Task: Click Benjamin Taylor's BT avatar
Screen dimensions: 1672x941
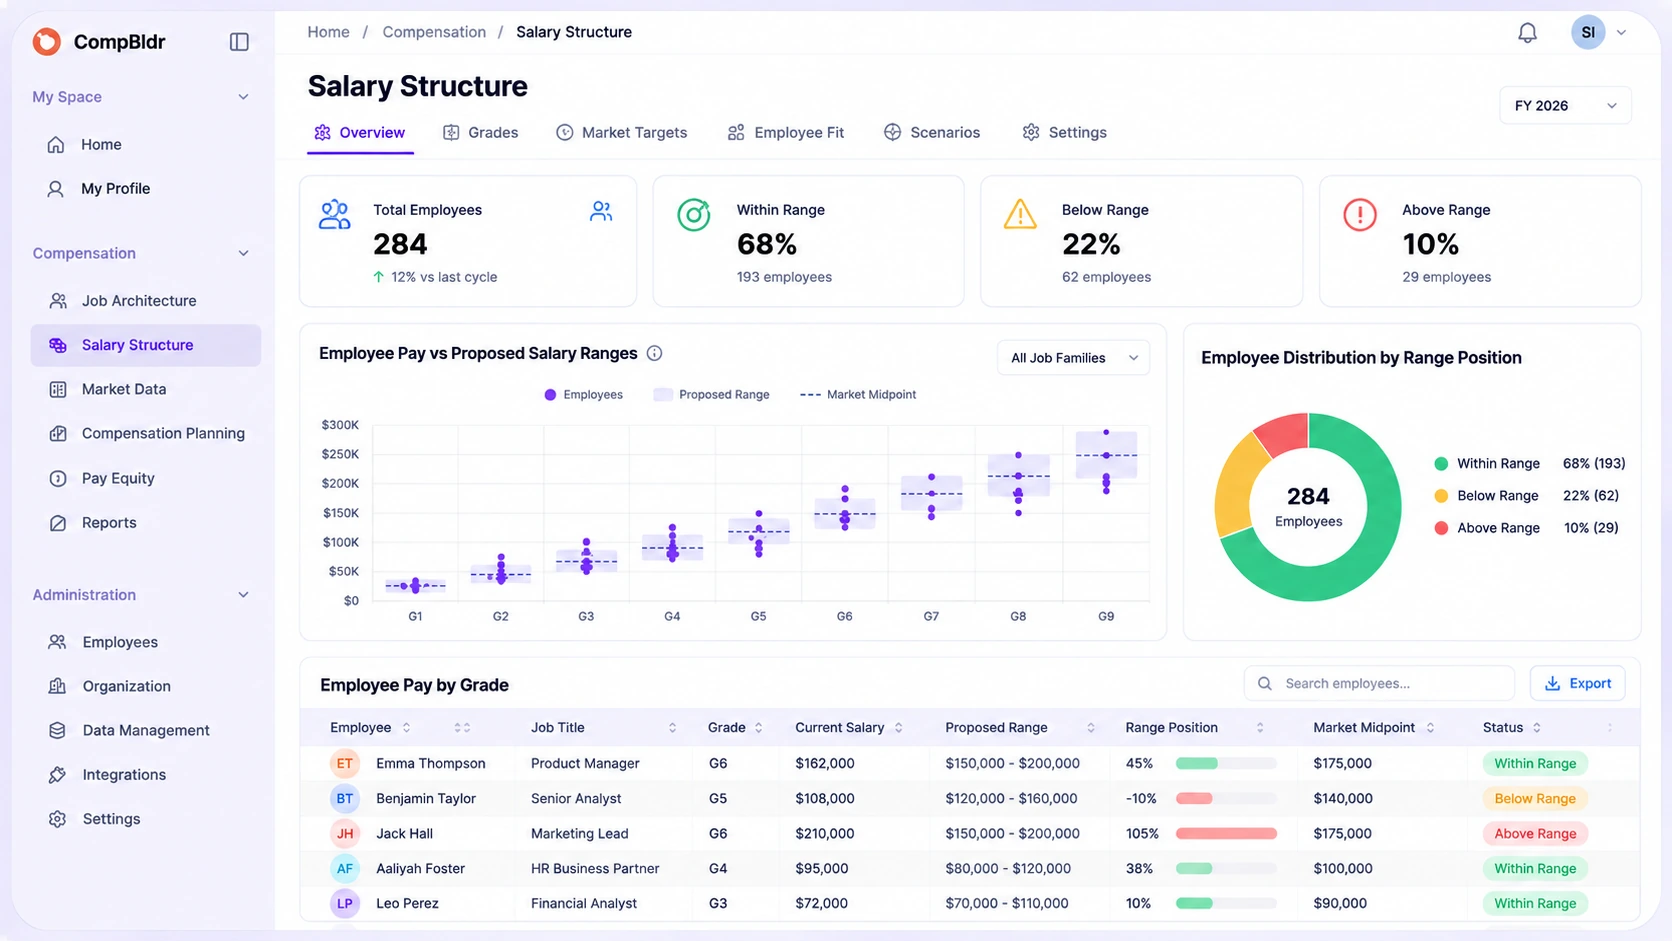Action: tap(344, 798)
